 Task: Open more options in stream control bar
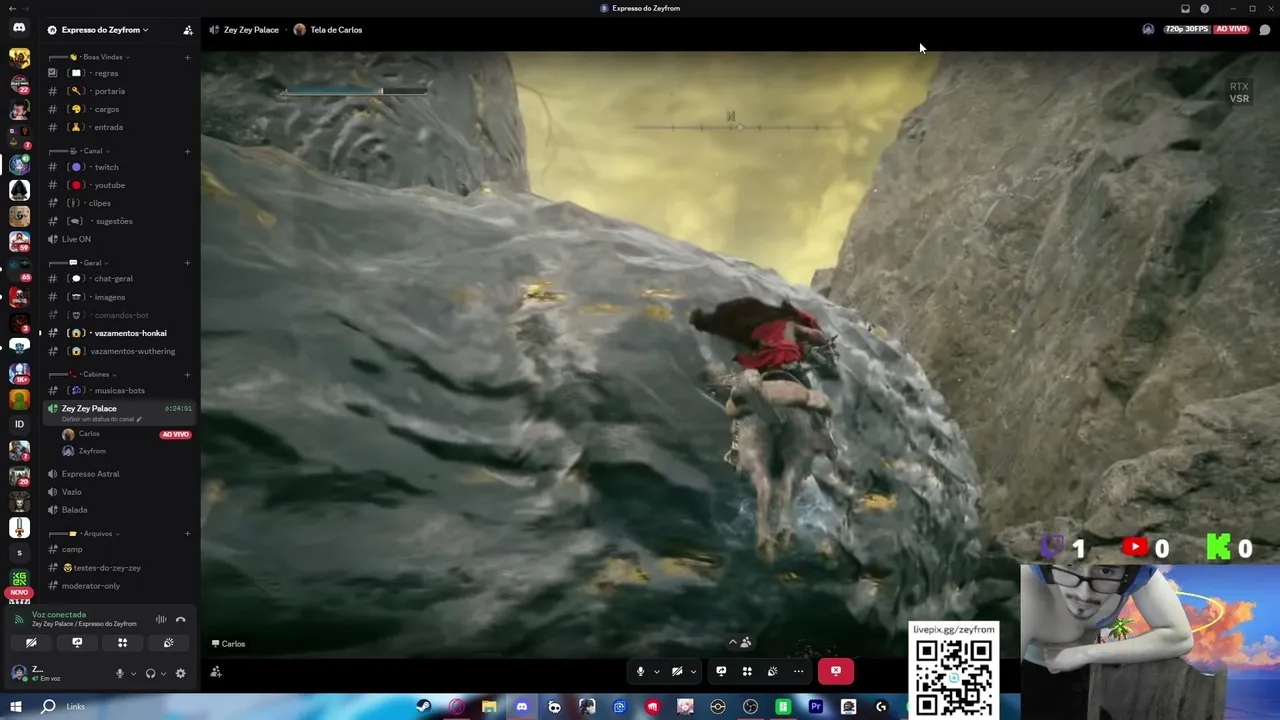(798, 671)
